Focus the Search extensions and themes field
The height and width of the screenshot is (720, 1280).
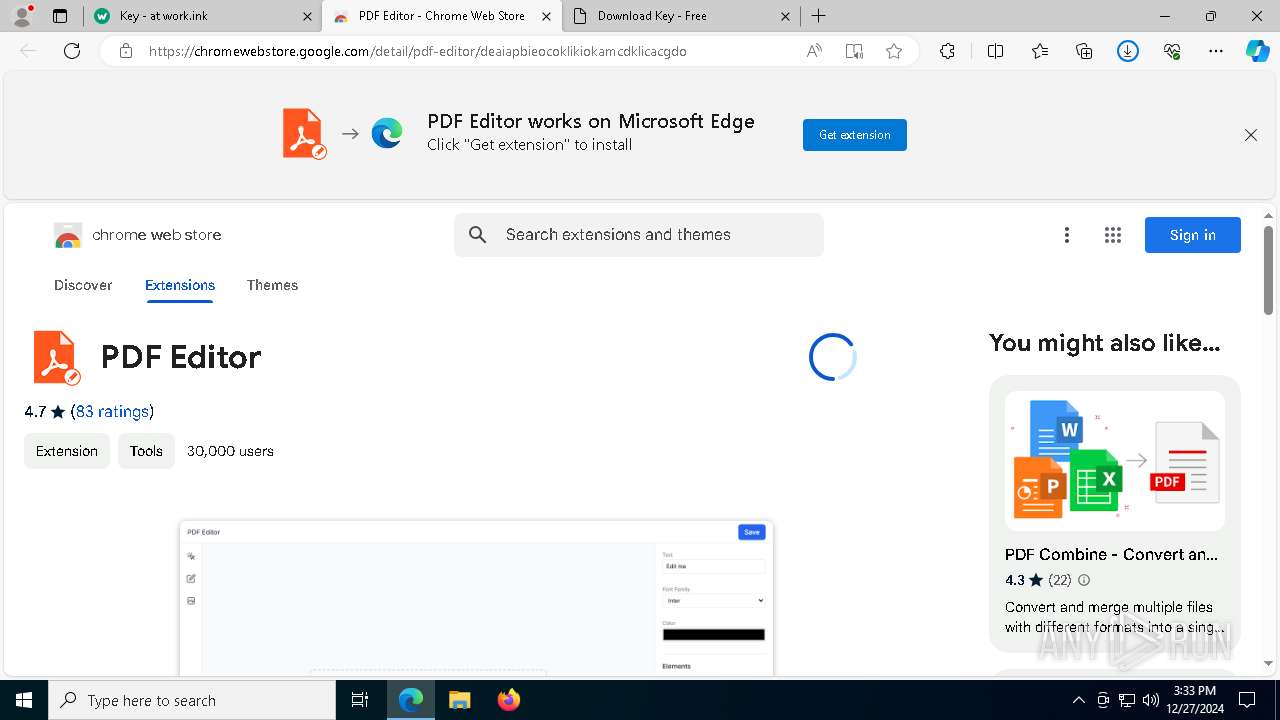pos(639,235)
